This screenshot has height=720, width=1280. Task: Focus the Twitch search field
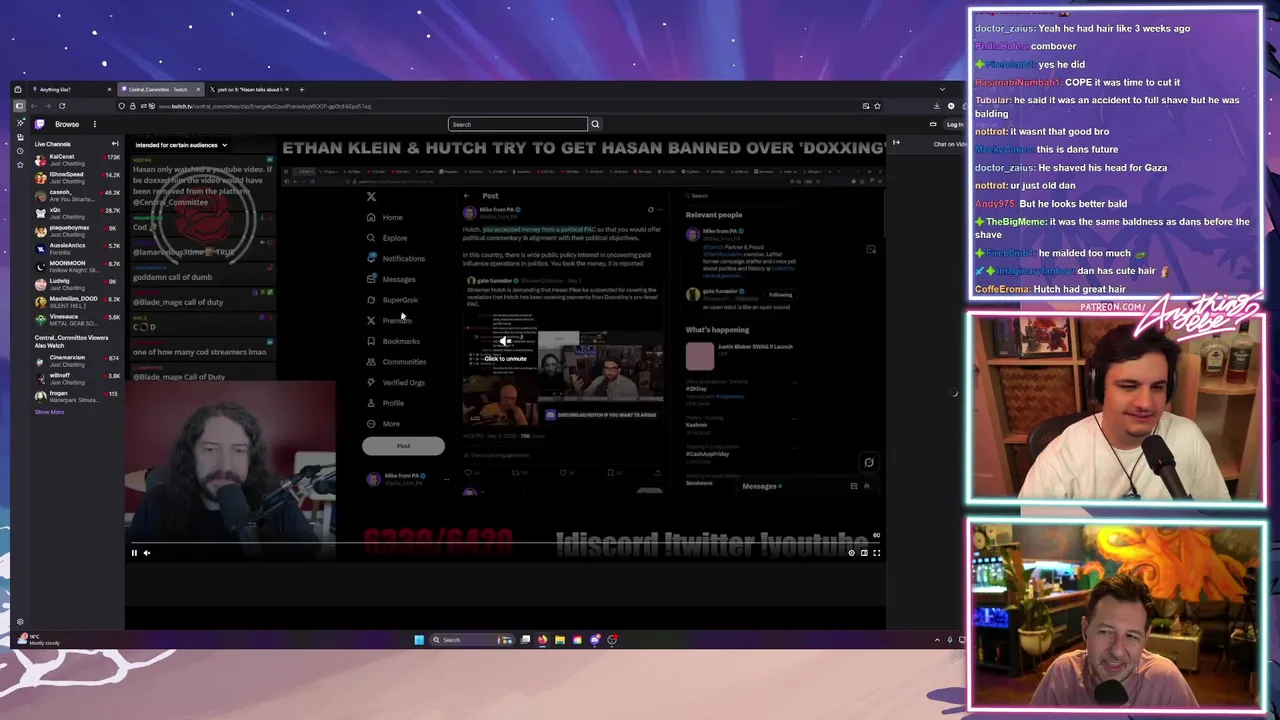pos(518,124)
